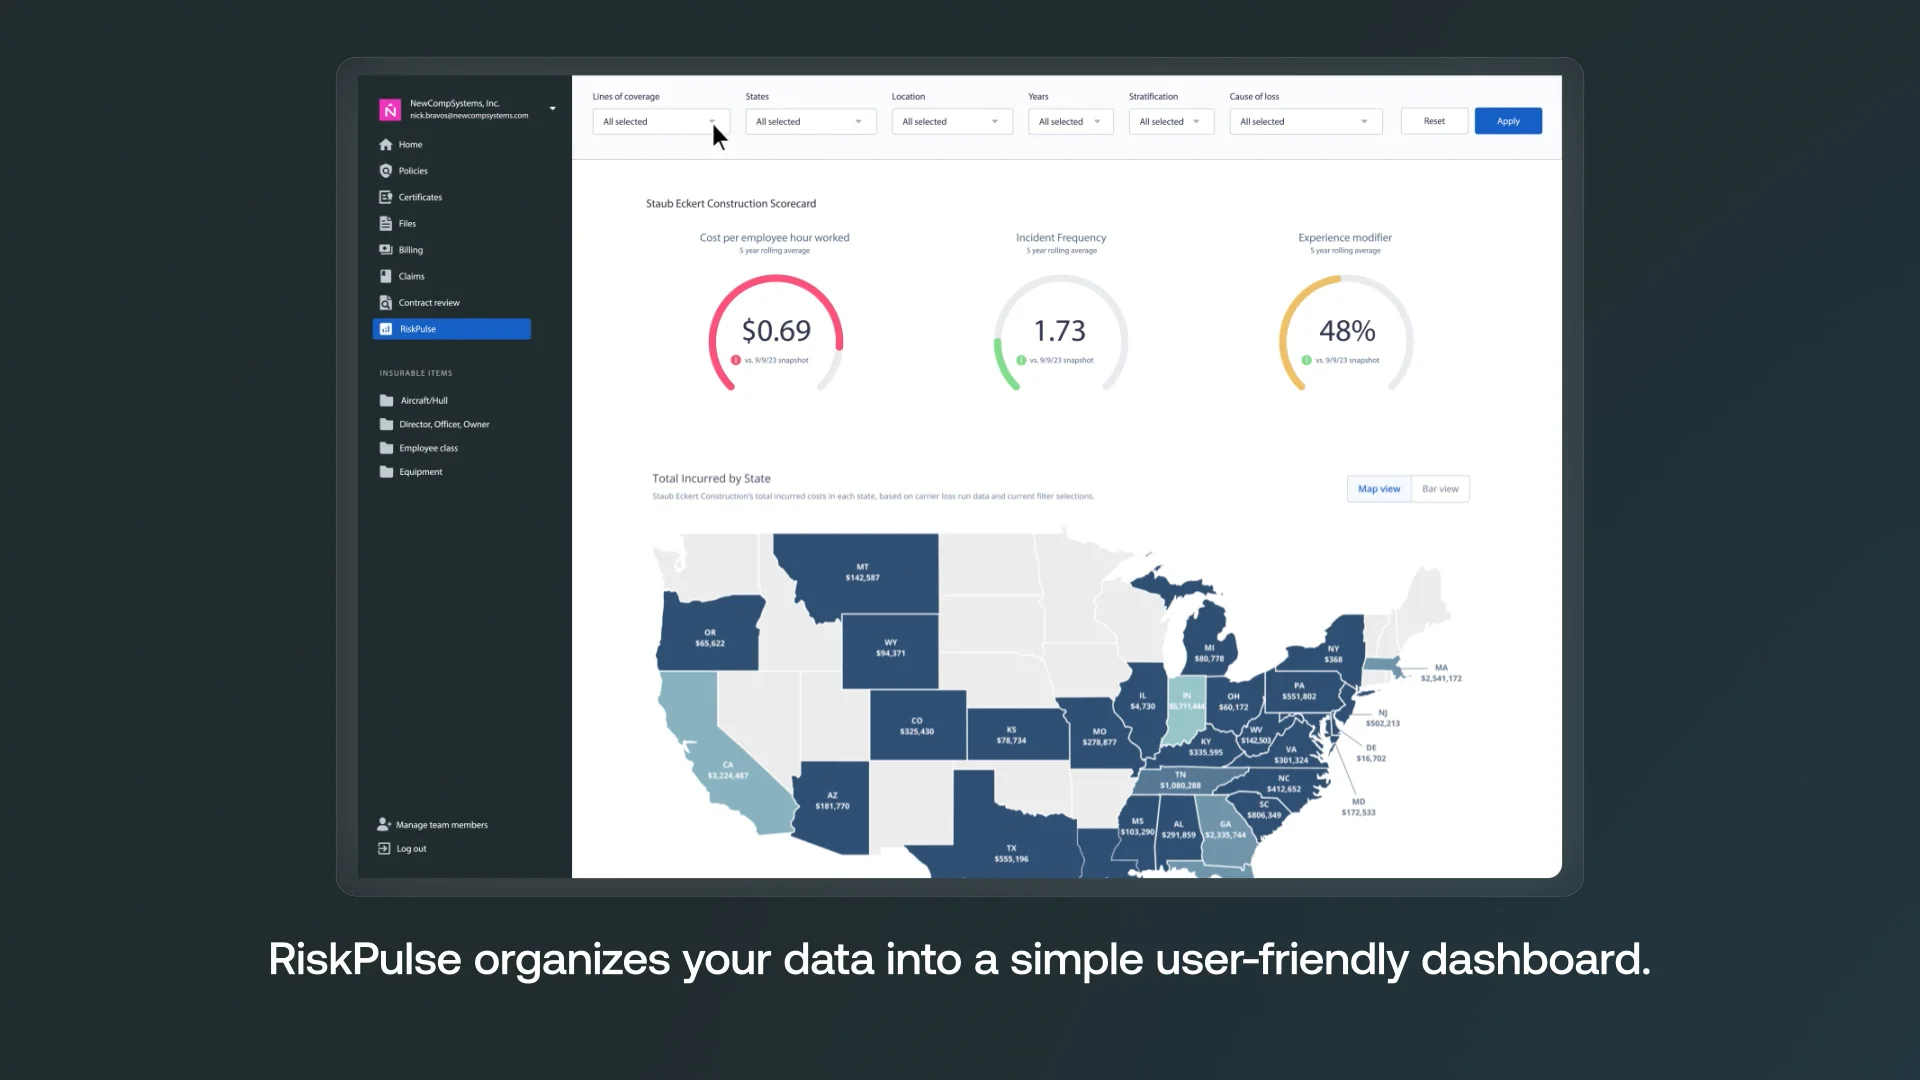Click the Billing icon
Viewport: 1920px width, 1080px height.
pyautogui.click(x=385, y=250)
